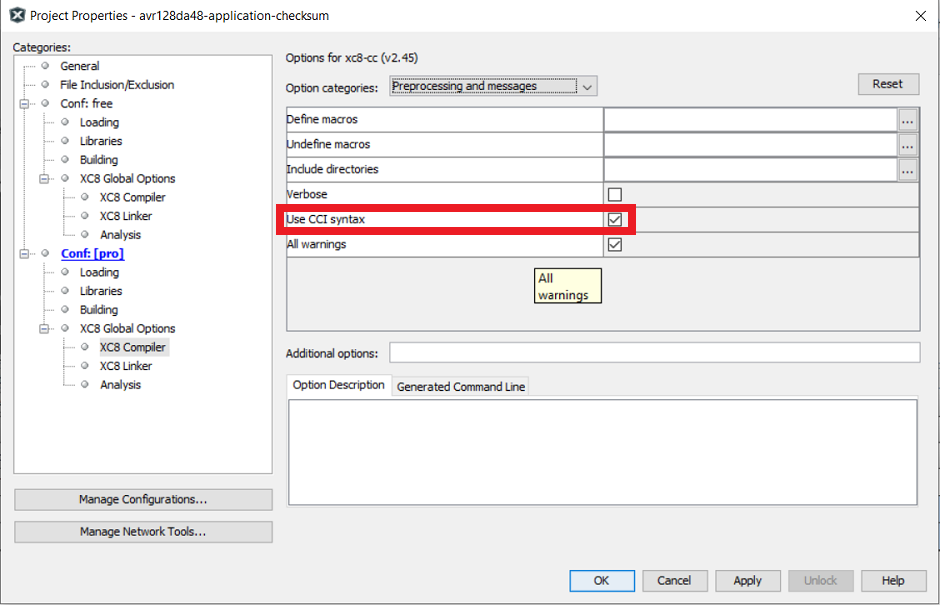Open Undefine macros browse ellipsis button
The height and width of the screenshot is (605, 940).
908,145
